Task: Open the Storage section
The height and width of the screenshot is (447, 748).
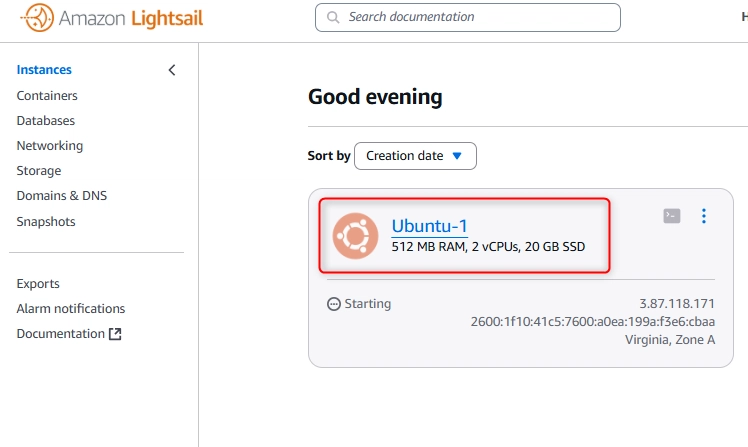Action: tap(39, 171)
